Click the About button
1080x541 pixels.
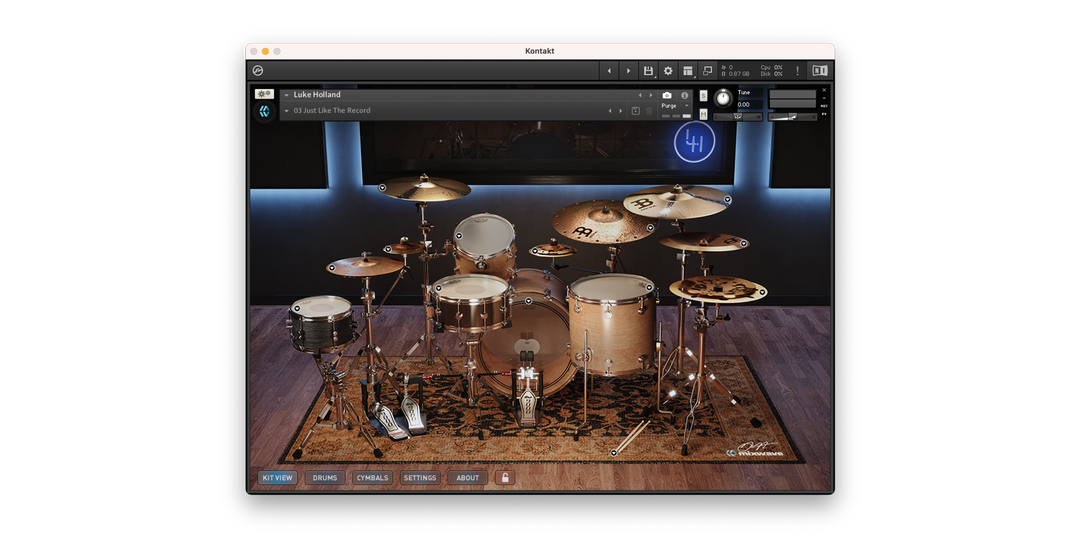(468, 478)
